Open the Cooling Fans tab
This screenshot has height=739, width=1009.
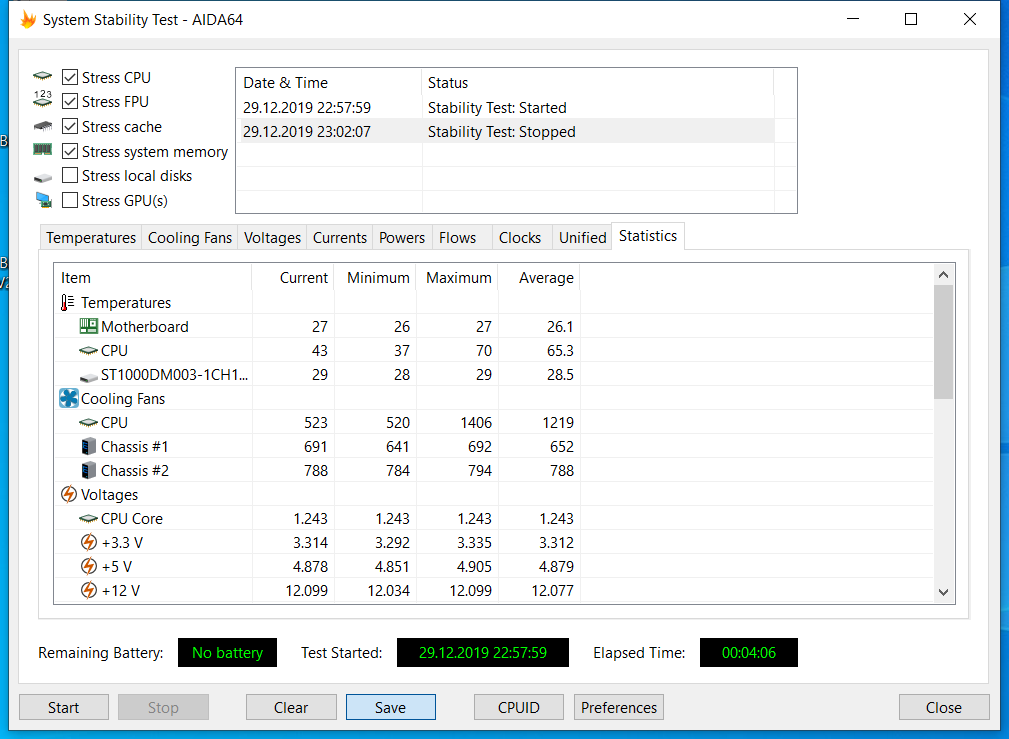pos(190,238)
